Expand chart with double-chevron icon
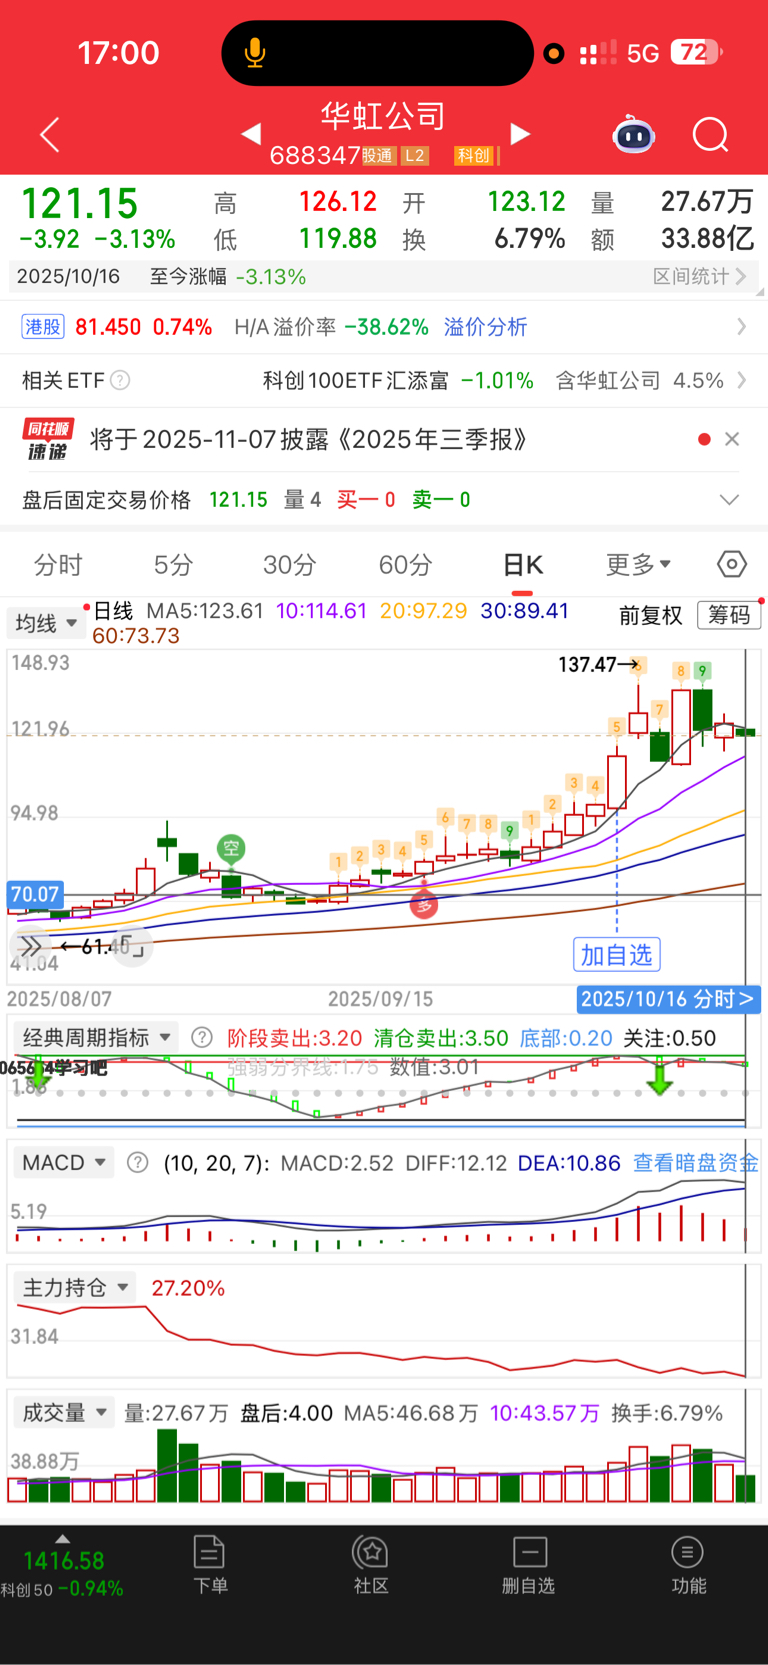The image size is (768, 1665). click(x=31, y=945)
